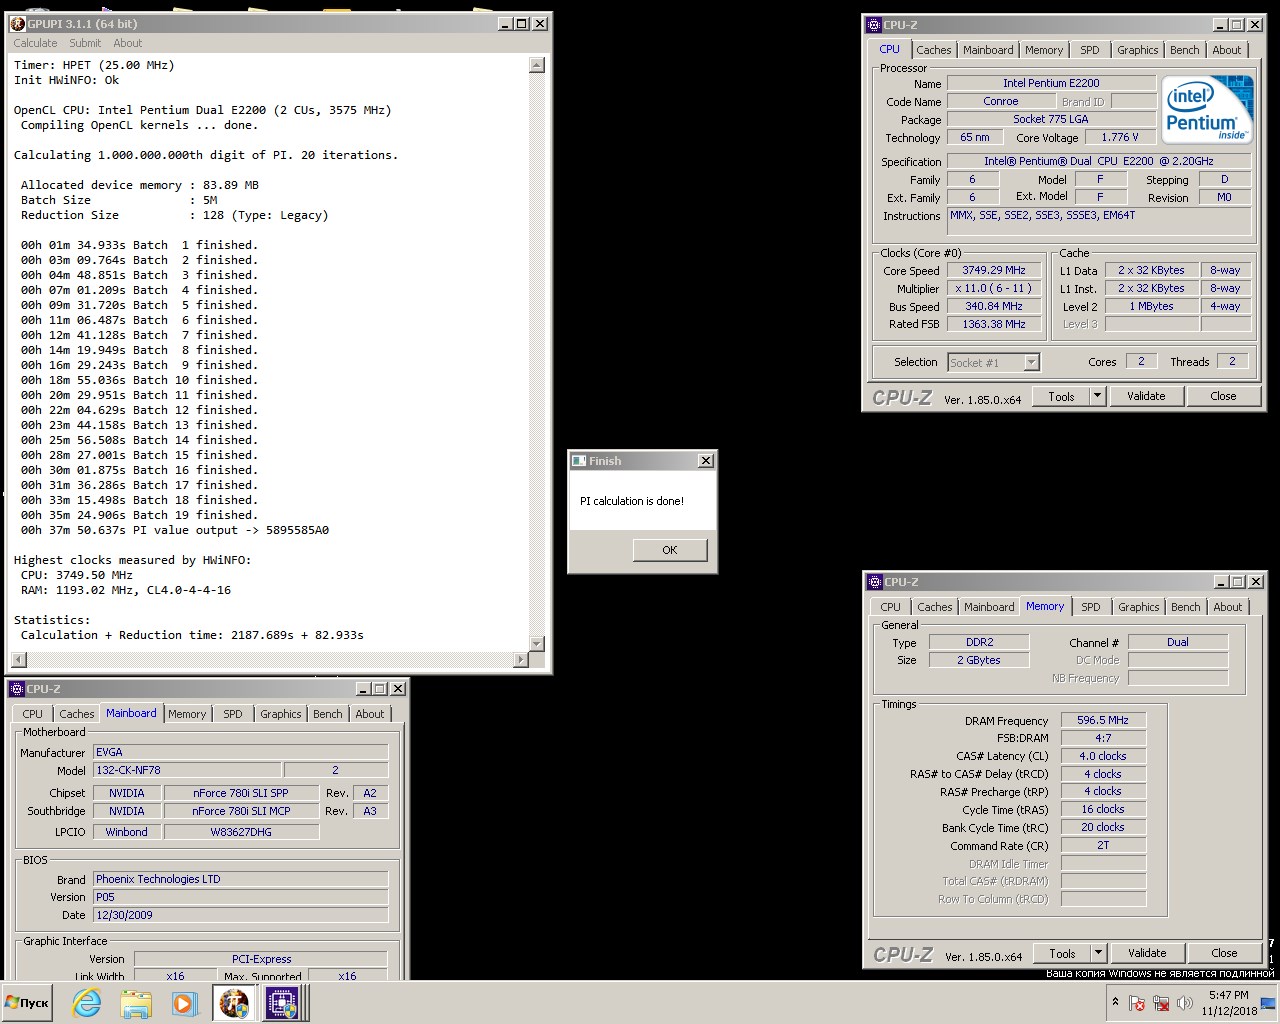Viewport: 1280px width, 1024px height.
Task: Switch to CPU tab in the CPU-Z Mainboard window
Action: coord(32,714)
